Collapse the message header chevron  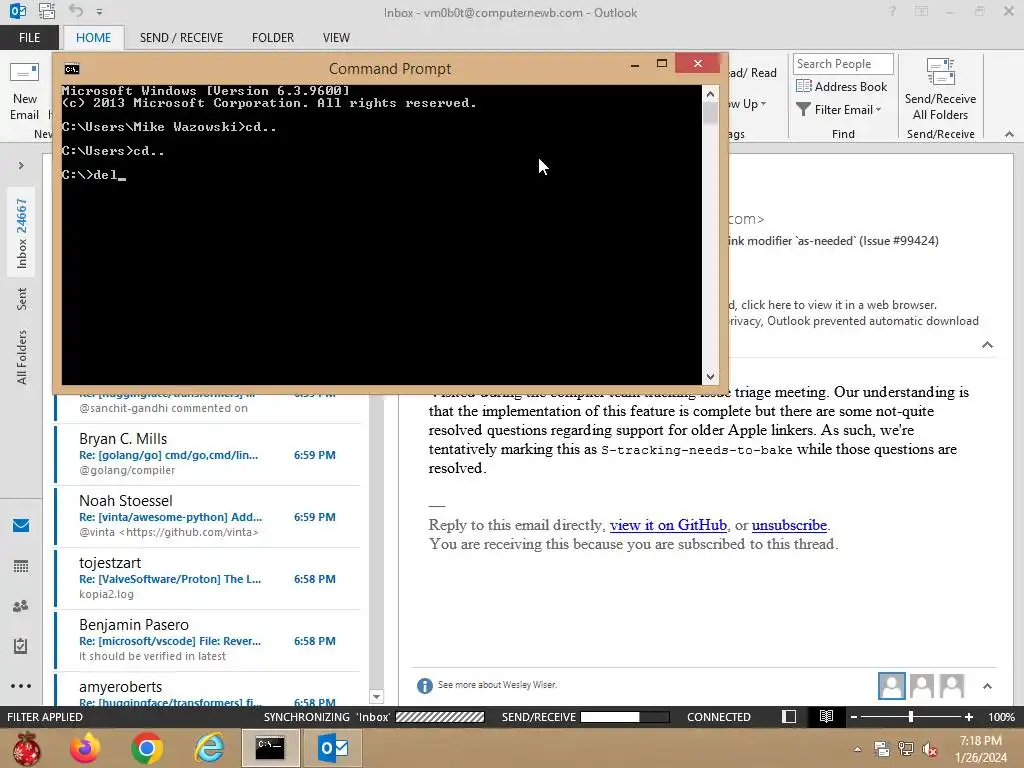tap(987, 345)
